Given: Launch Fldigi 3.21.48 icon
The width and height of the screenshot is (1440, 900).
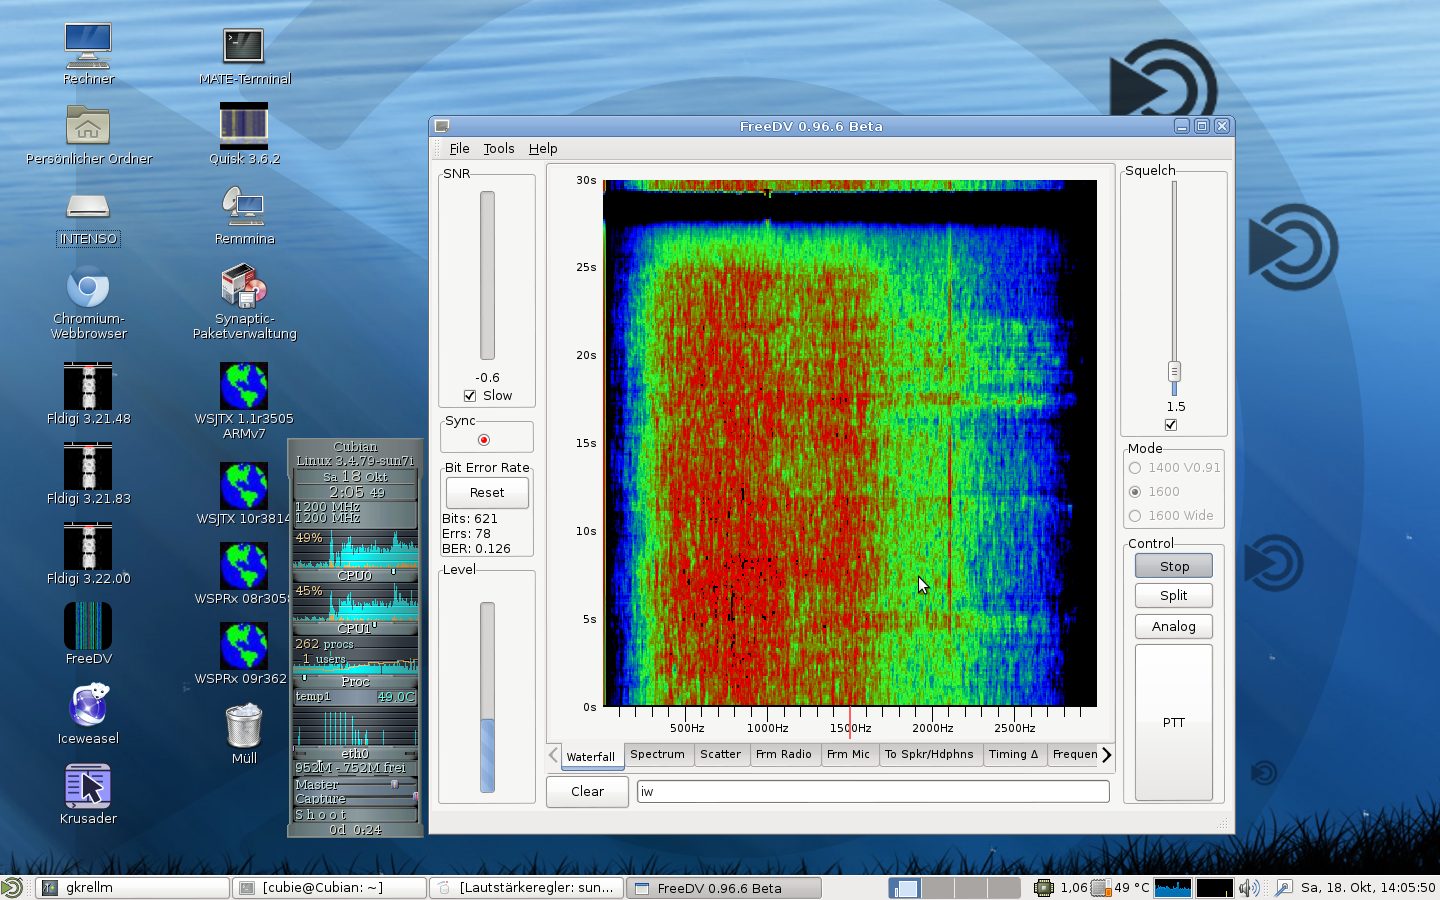Looking at the screenshot, I should pyautogui.click(x=88, y=386).
